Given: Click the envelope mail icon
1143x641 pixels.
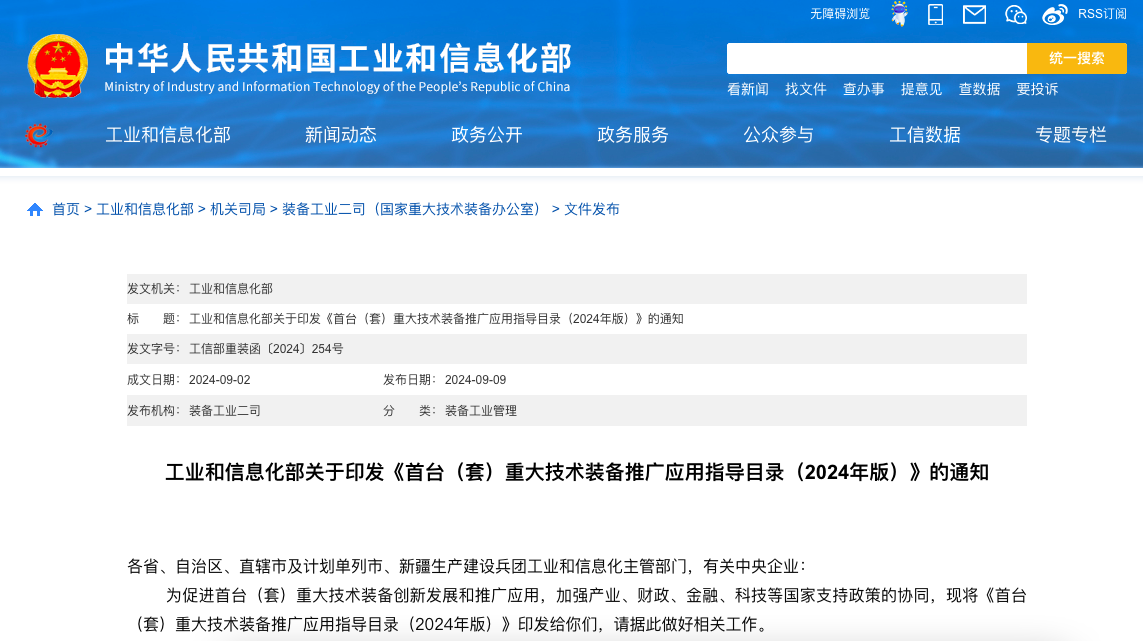Looking at the screenshot, I should (x=974, y=14).
